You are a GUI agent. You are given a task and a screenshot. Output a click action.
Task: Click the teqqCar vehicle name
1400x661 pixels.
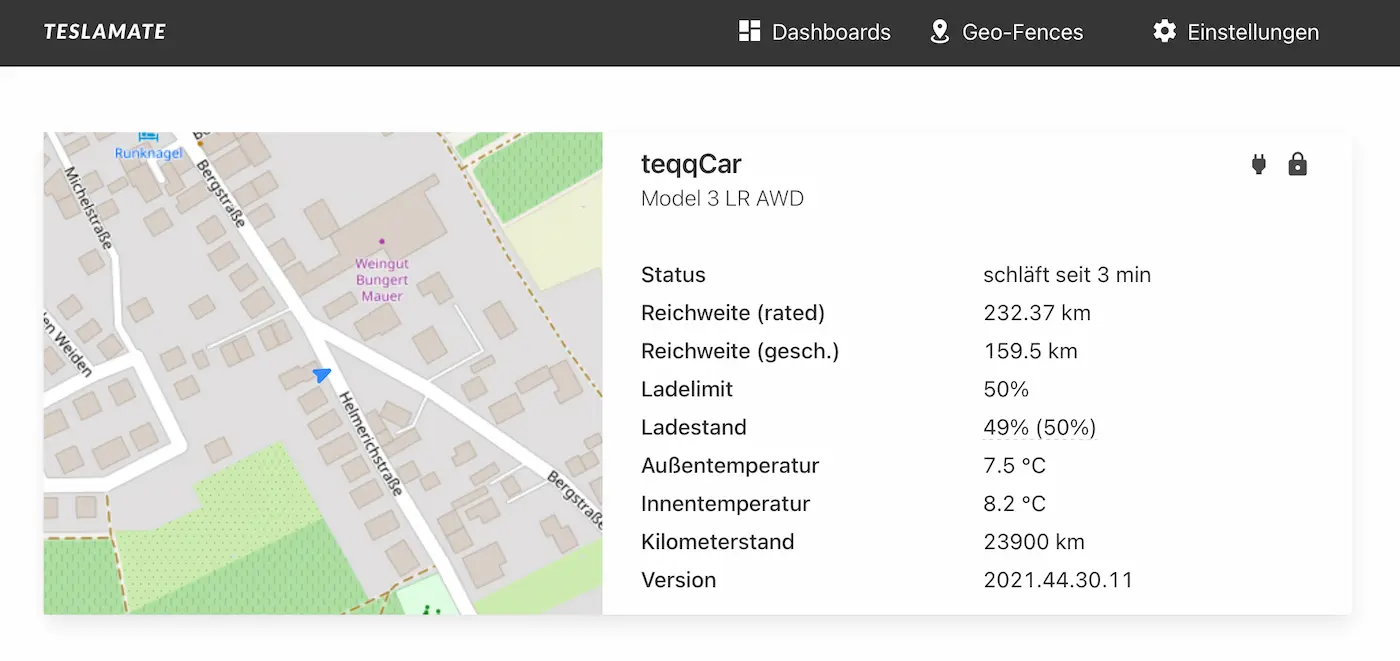click(x=691, y=164)
